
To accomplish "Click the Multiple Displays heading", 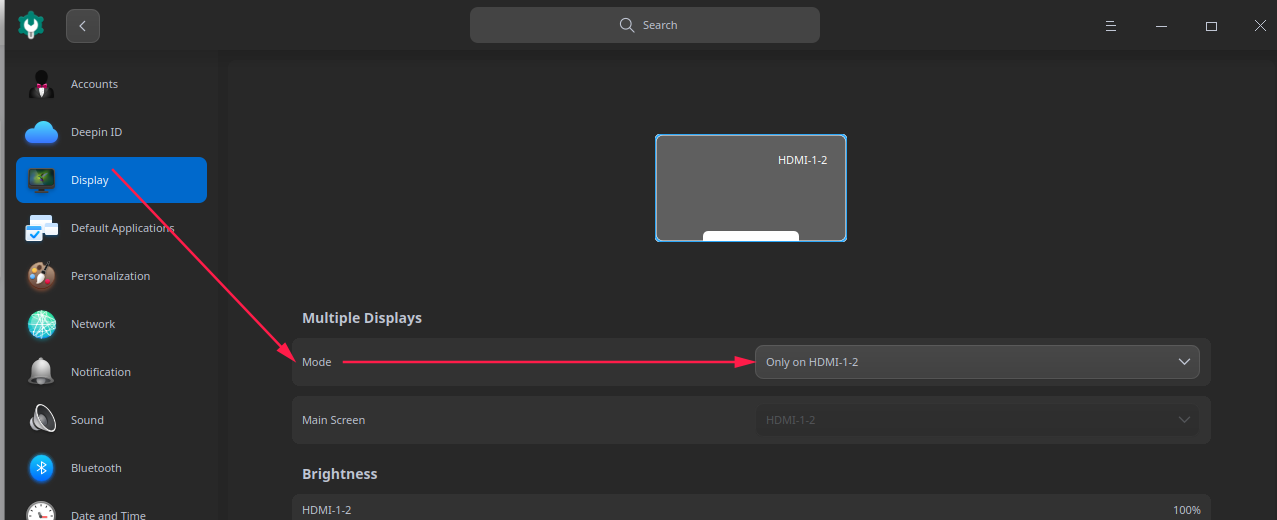I will pyautogui.click(x=362, y=318).
